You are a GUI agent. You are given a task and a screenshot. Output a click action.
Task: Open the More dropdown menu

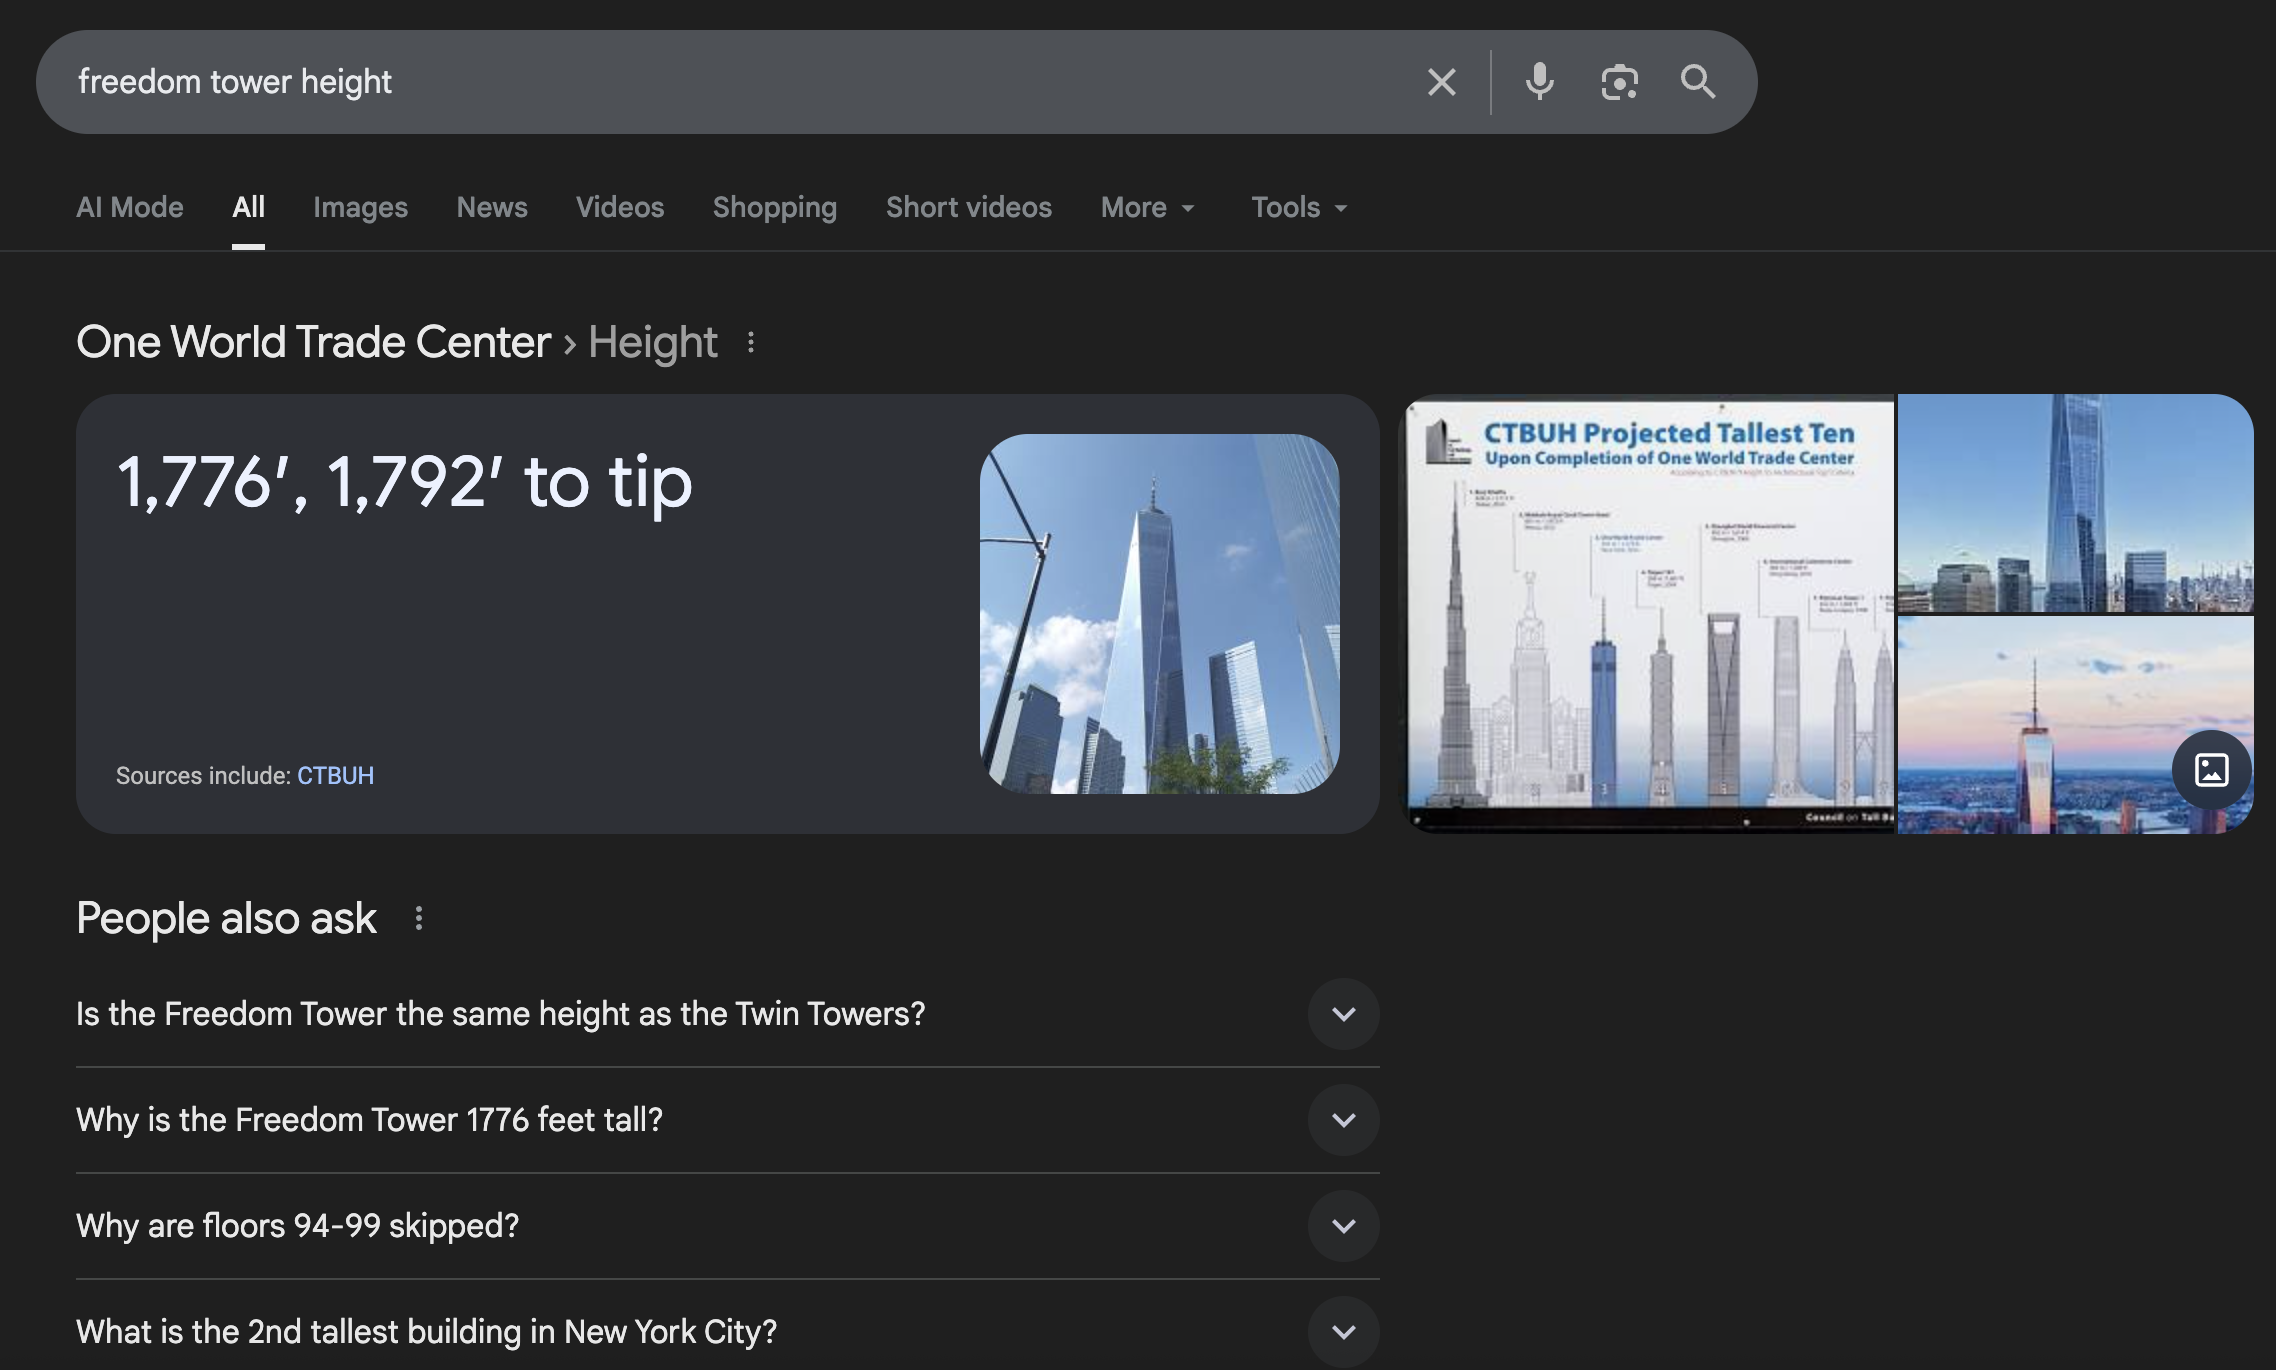coord(1147,207)
